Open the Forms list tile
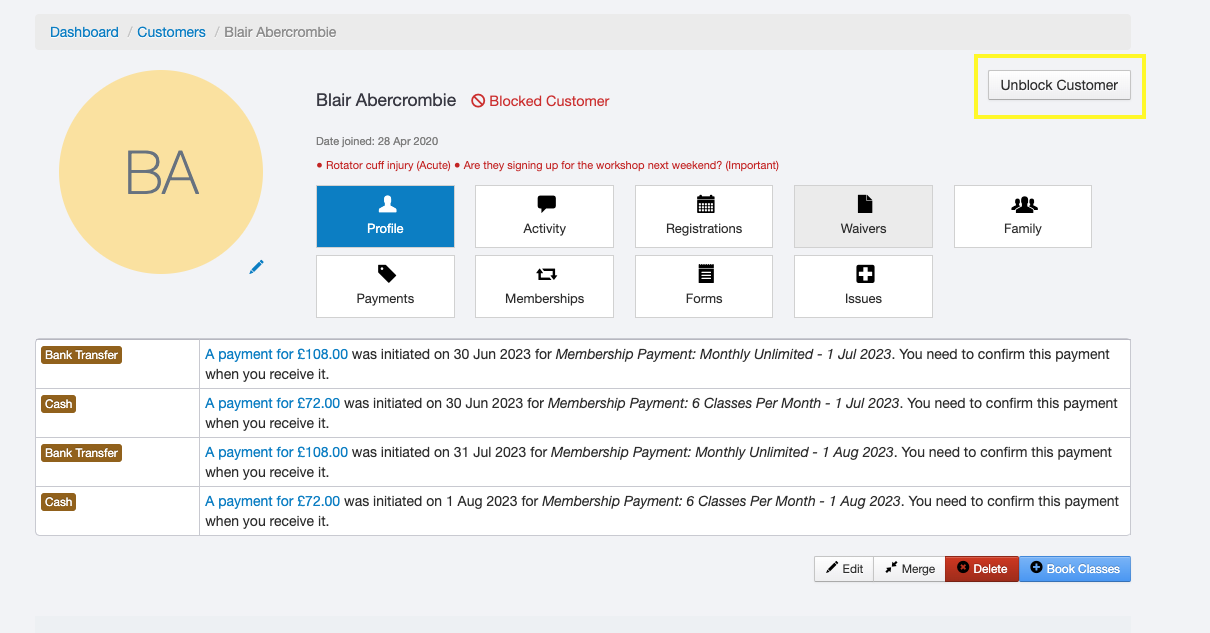The width and height of the screenshot is (1210, 633). (x=704, y=286)
